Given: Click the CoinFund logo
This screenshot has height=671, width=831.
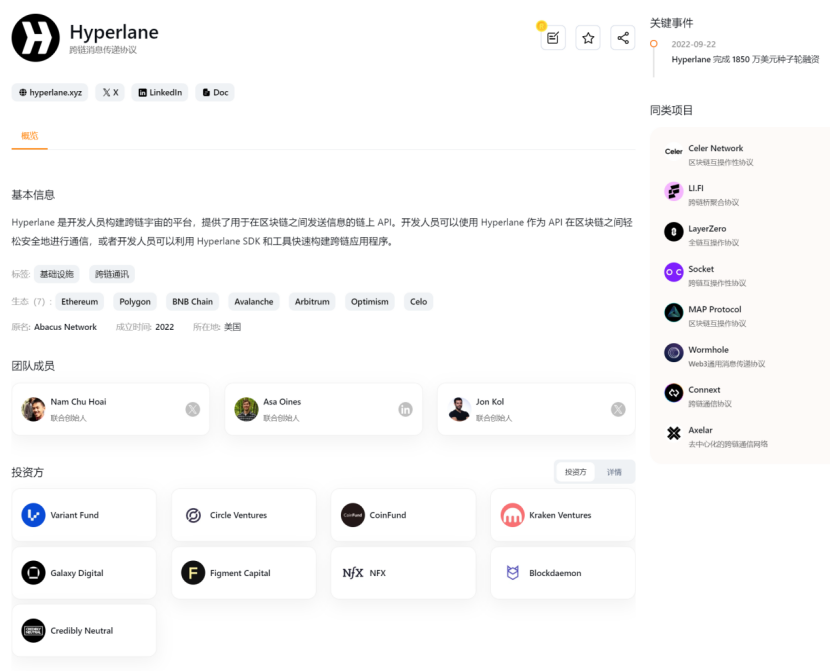Looking at the screenshot, I should (x=353, y=515).
